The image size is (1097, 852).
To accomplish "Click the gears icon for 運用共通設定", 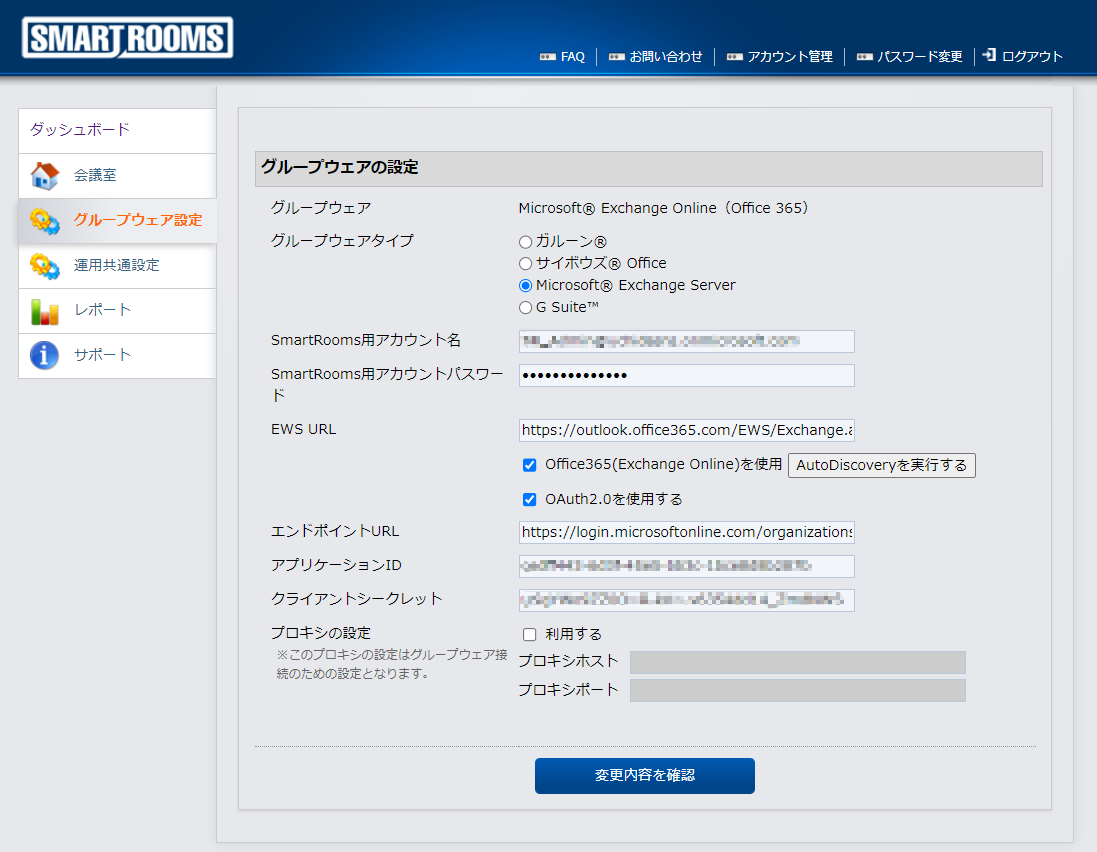I will (x=45, y=266).
